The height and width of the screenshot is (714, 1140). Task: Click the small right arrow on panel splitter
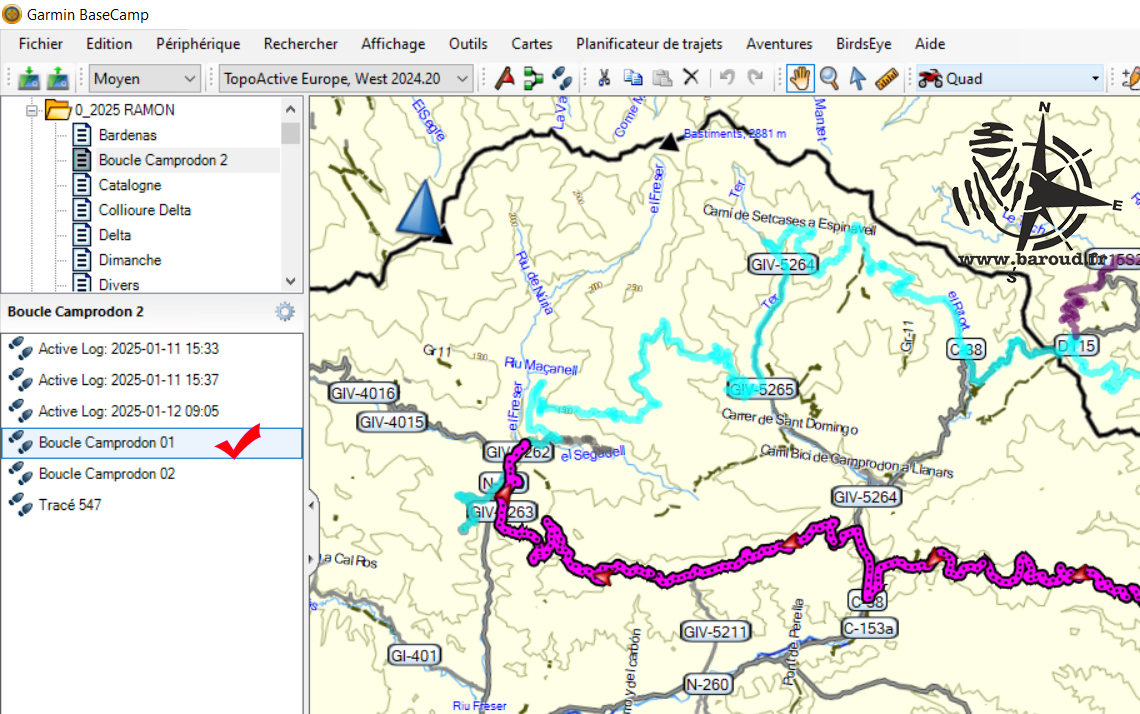[x=312, y=558]
